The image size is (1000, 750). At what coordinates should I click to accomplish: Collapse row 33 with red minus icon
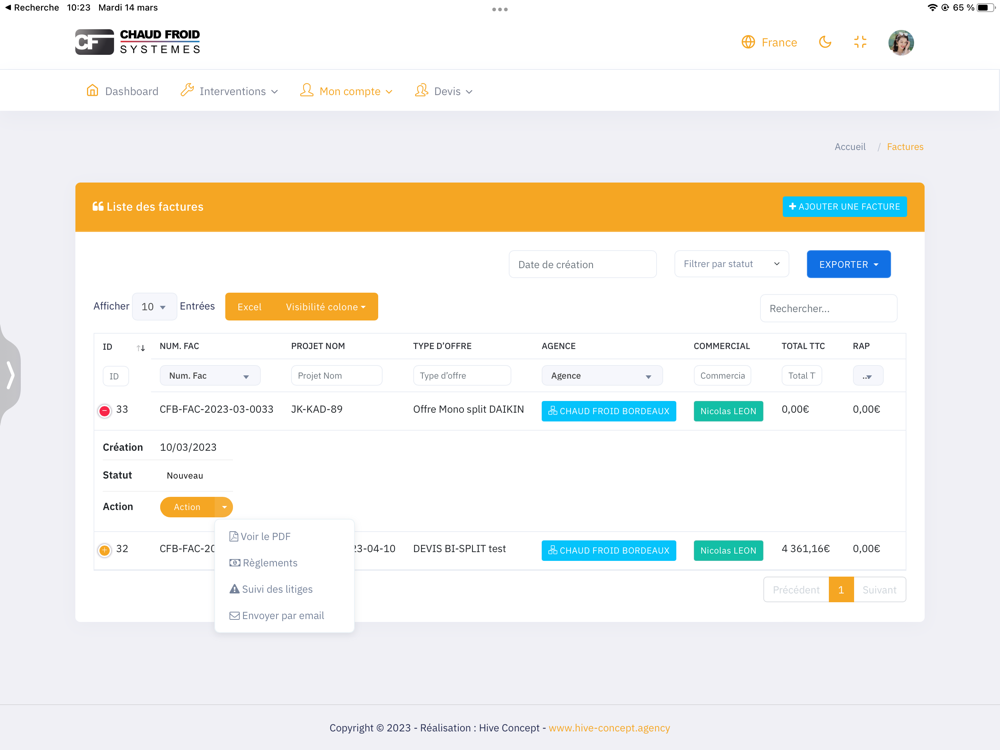[105, 411]
